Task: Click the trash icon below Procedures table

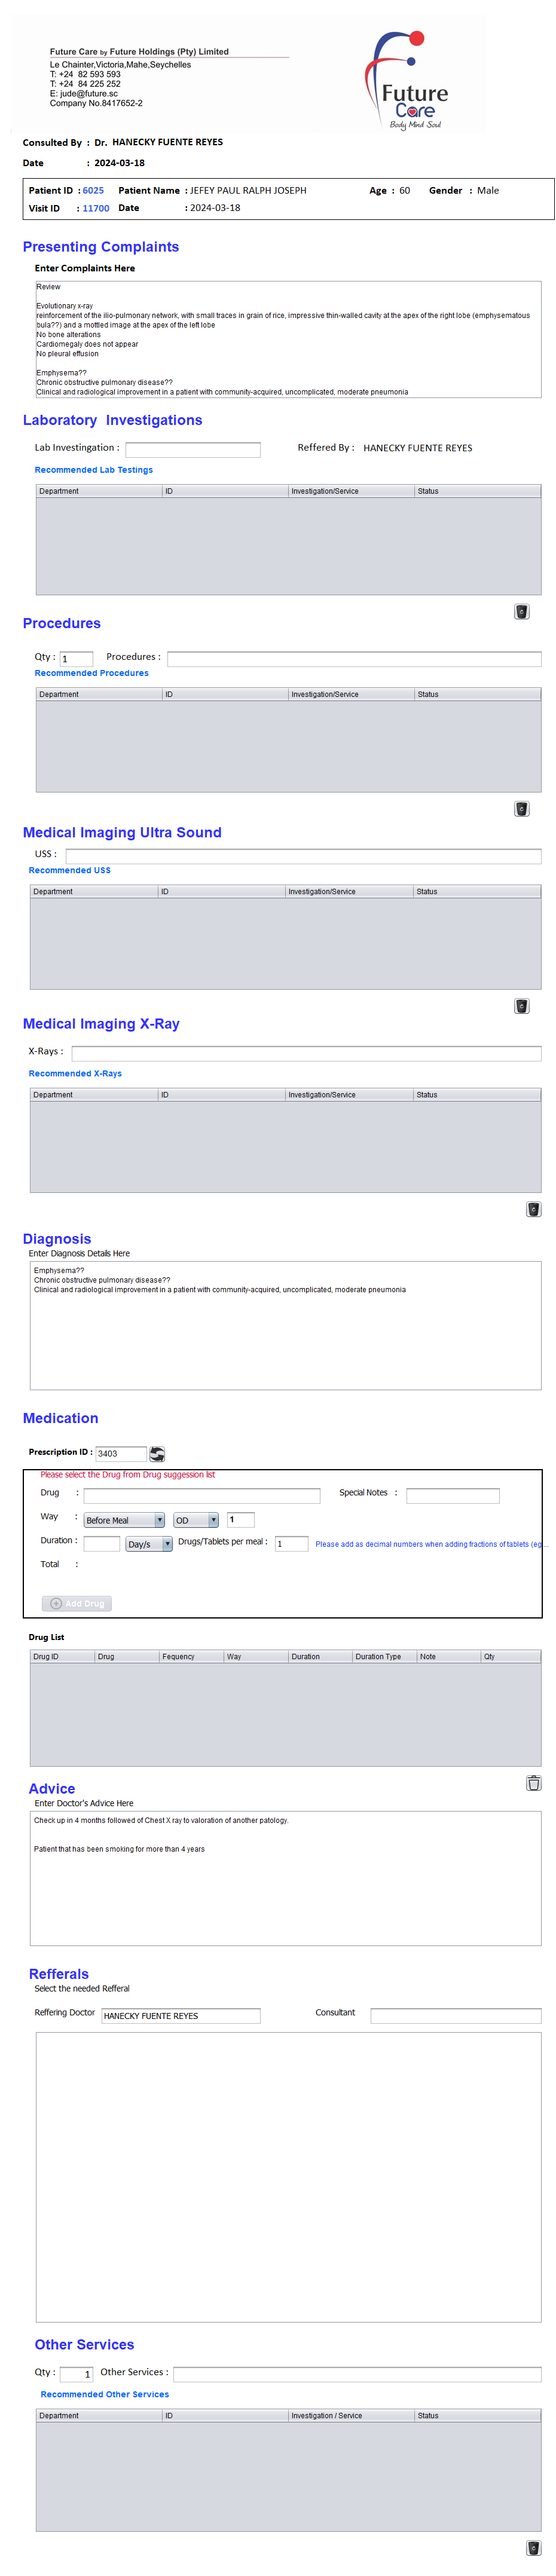Action: [521, 809]
